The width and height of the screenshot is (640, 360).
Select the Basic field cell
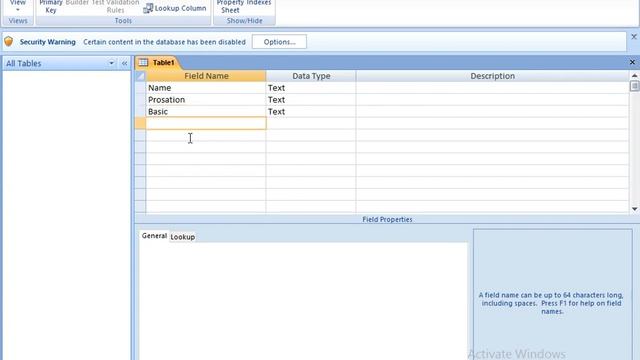(x=206, y=111)
